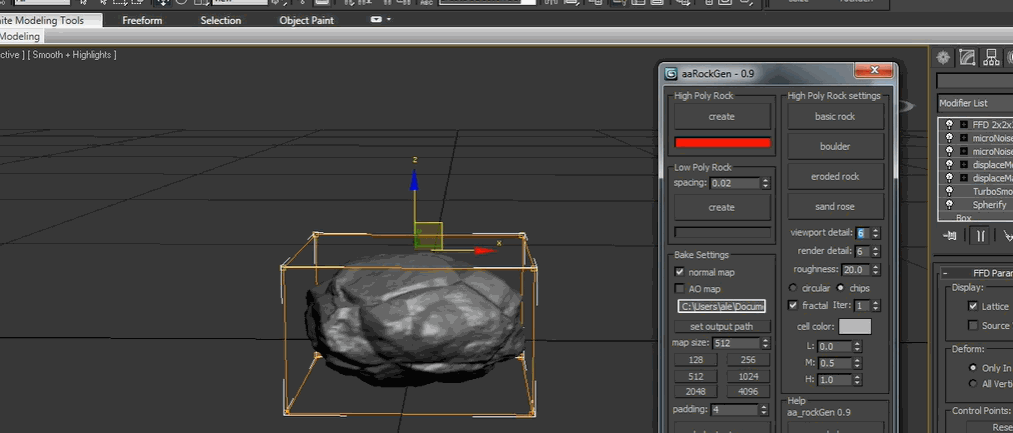Set map size with the 256 button
Screen dimensions: 1013x433
749,360
